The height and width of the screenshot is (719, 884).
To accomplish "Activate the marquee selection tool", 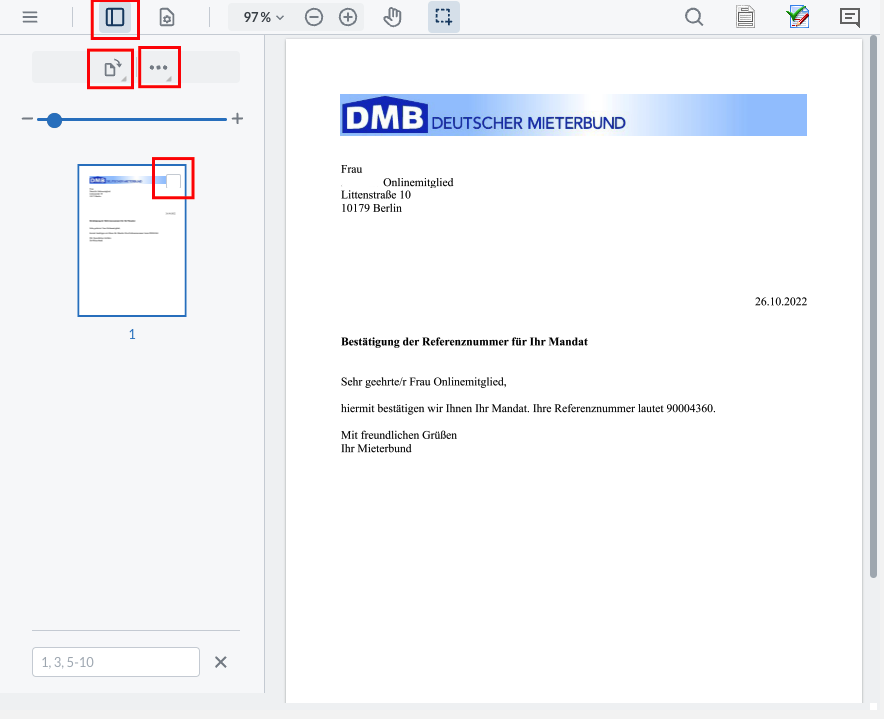I will pos(444,17).
